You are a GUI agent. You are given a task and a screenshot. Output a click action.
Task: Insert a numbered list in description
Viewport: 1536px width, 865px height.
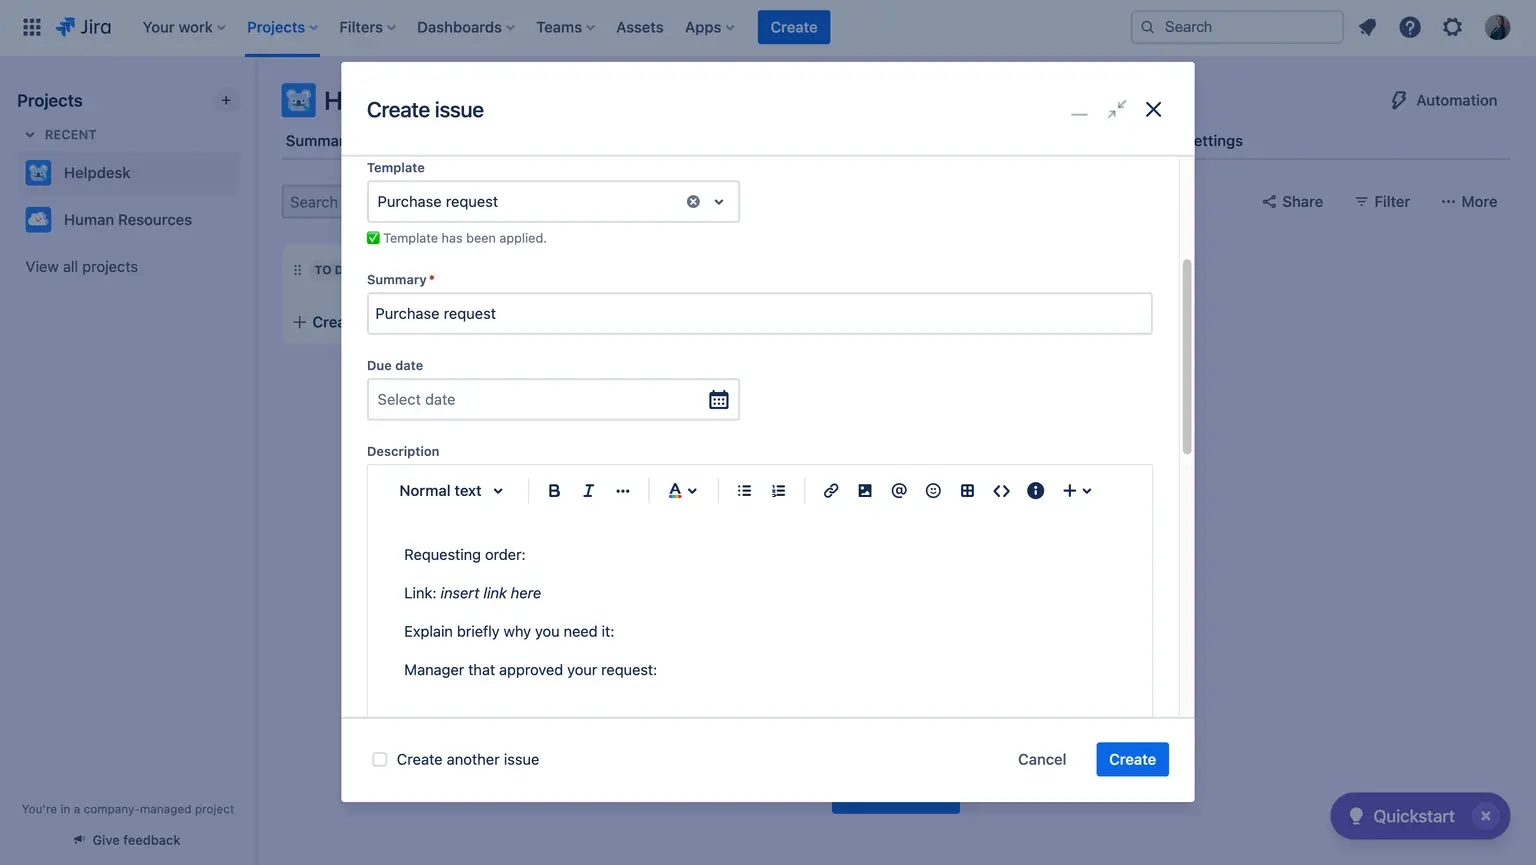778,491
